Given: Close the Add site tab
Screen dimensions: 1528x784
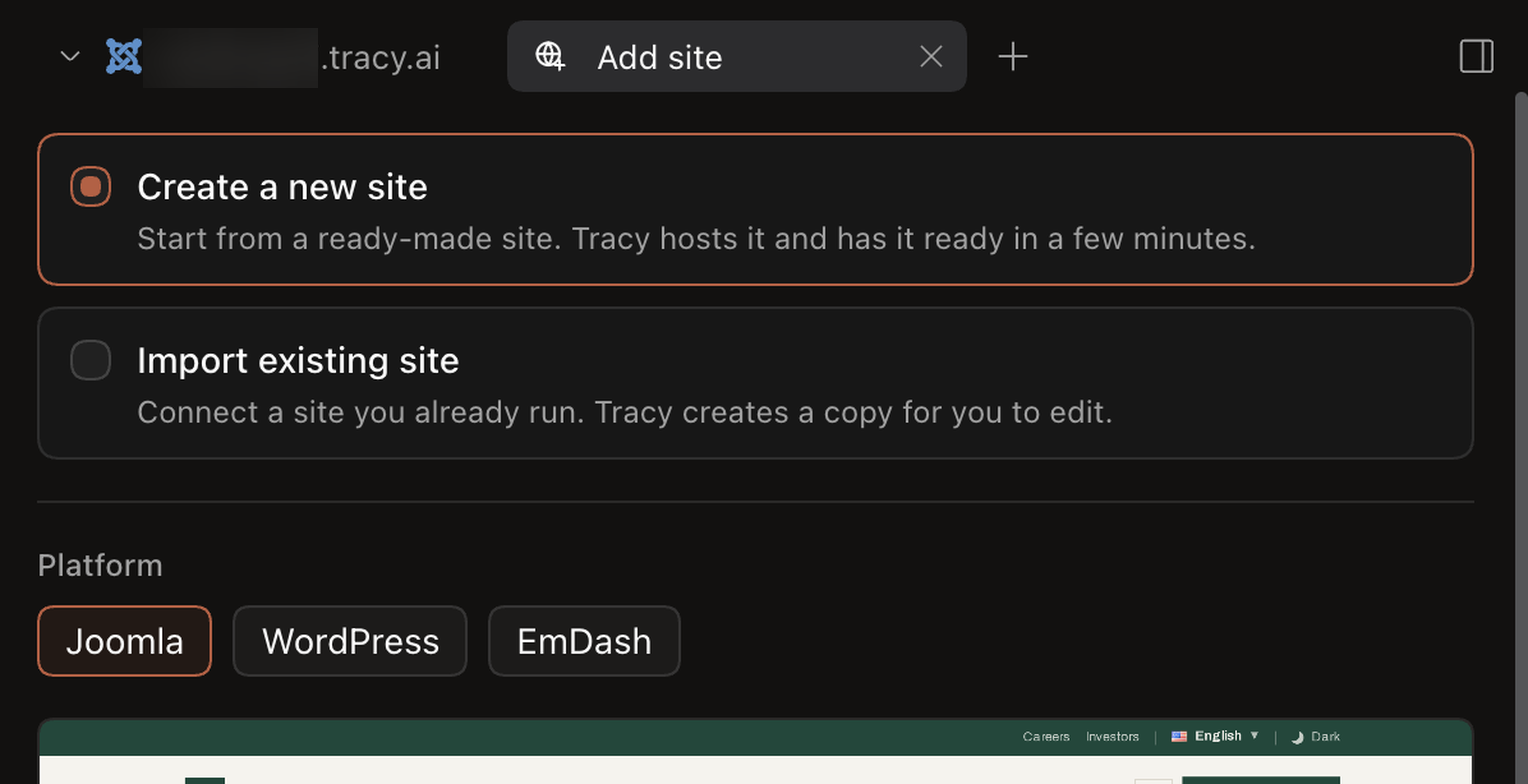Looking at the screenshot, I should 931,57.
